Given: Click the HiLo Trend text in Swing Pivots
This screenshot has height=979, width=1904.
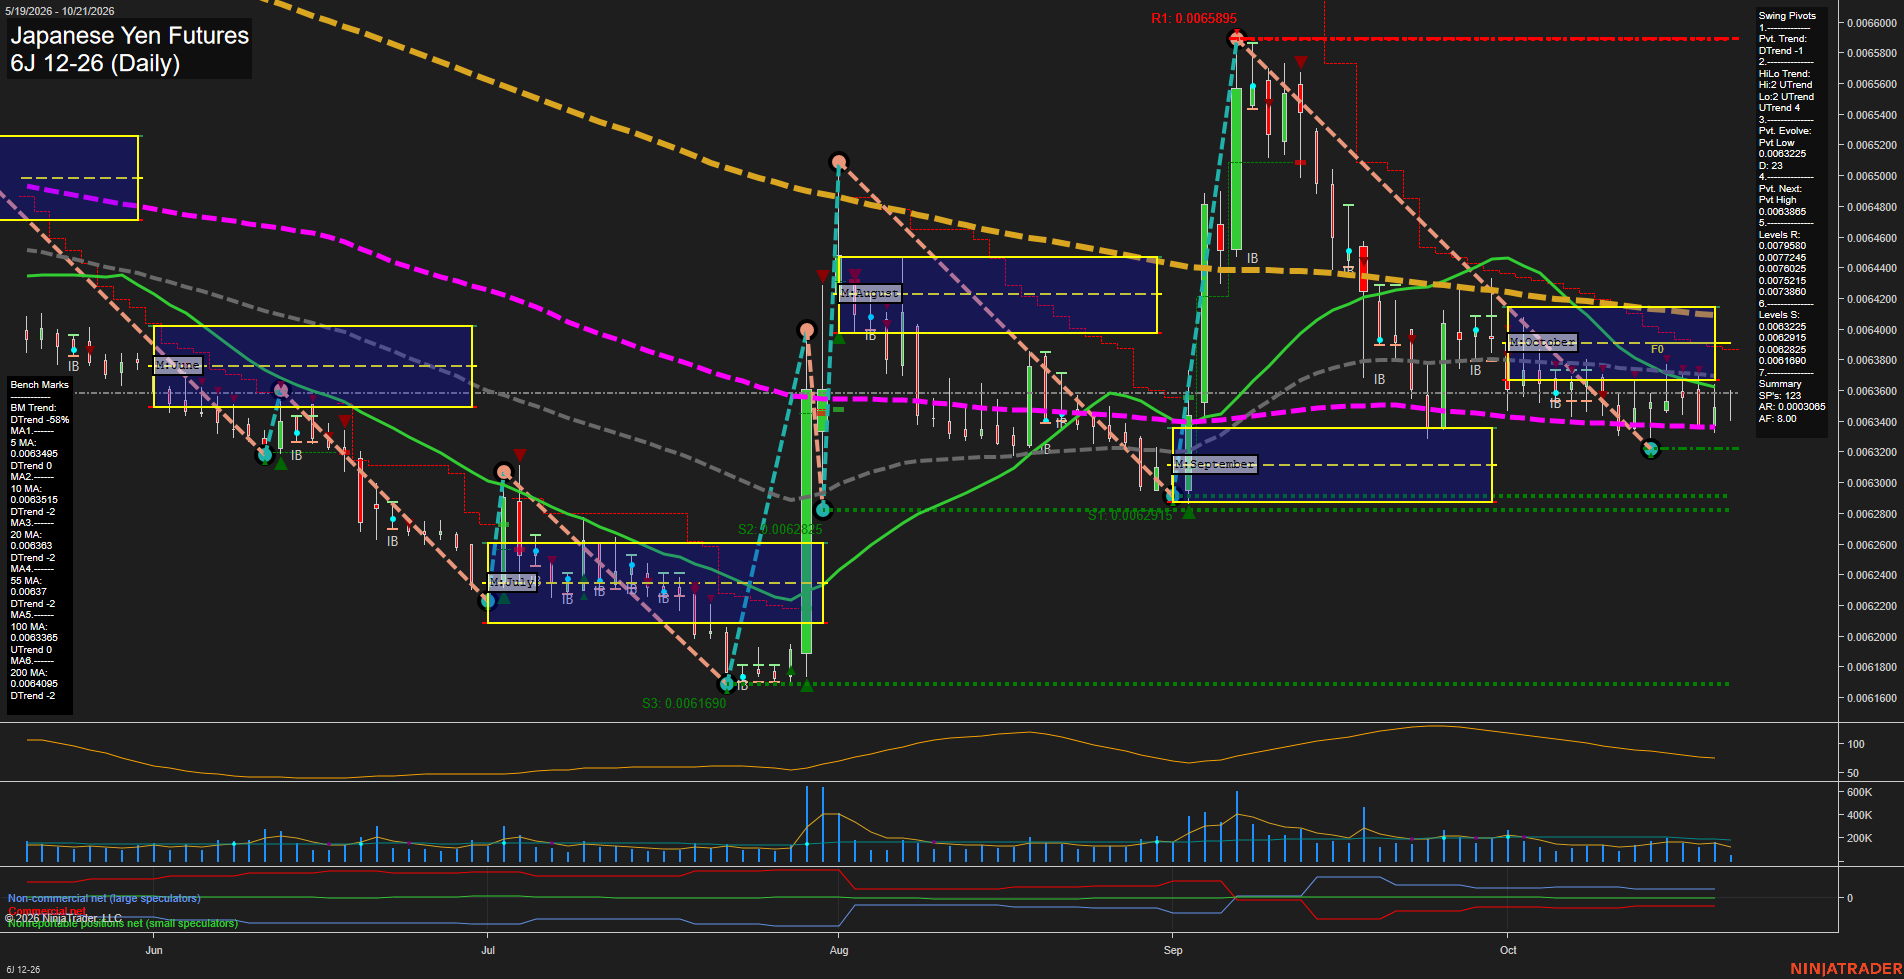Looking at the screenshot, I should tap(1785, 74).
